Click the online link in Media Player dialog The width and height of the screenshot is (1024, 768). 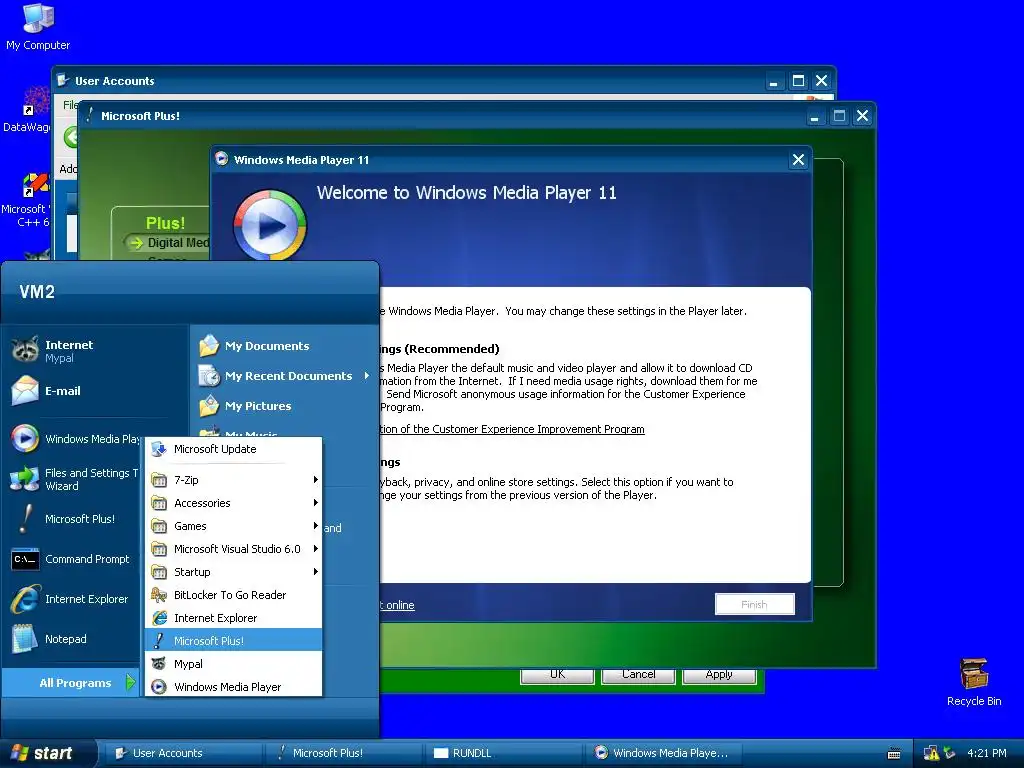point(397,605)
